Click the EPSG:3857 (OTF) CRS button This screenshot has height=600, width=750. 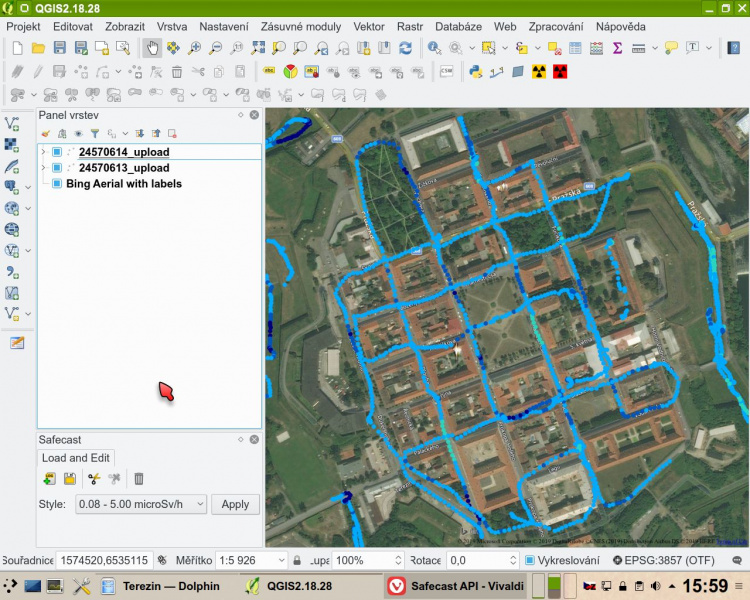coord(664,560)
